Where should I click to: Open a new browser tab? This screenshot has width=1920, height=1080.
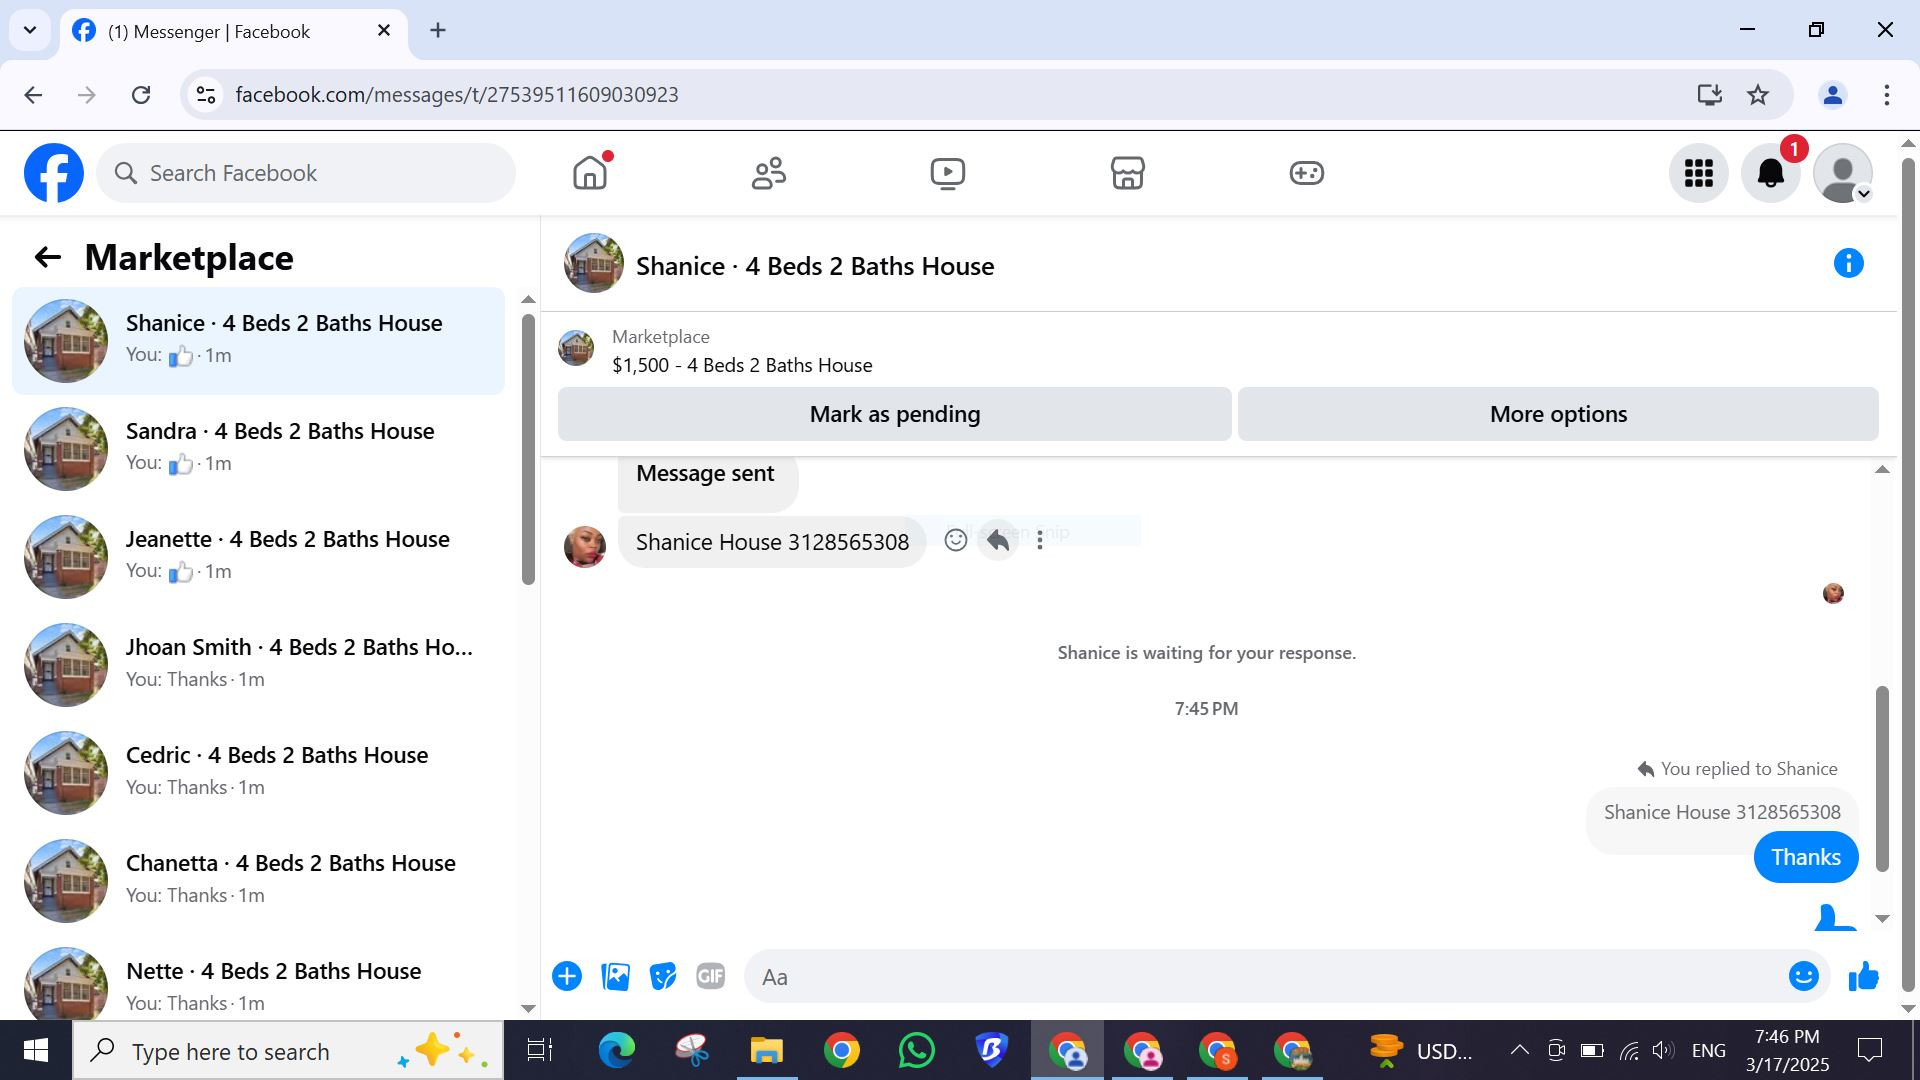438,30
